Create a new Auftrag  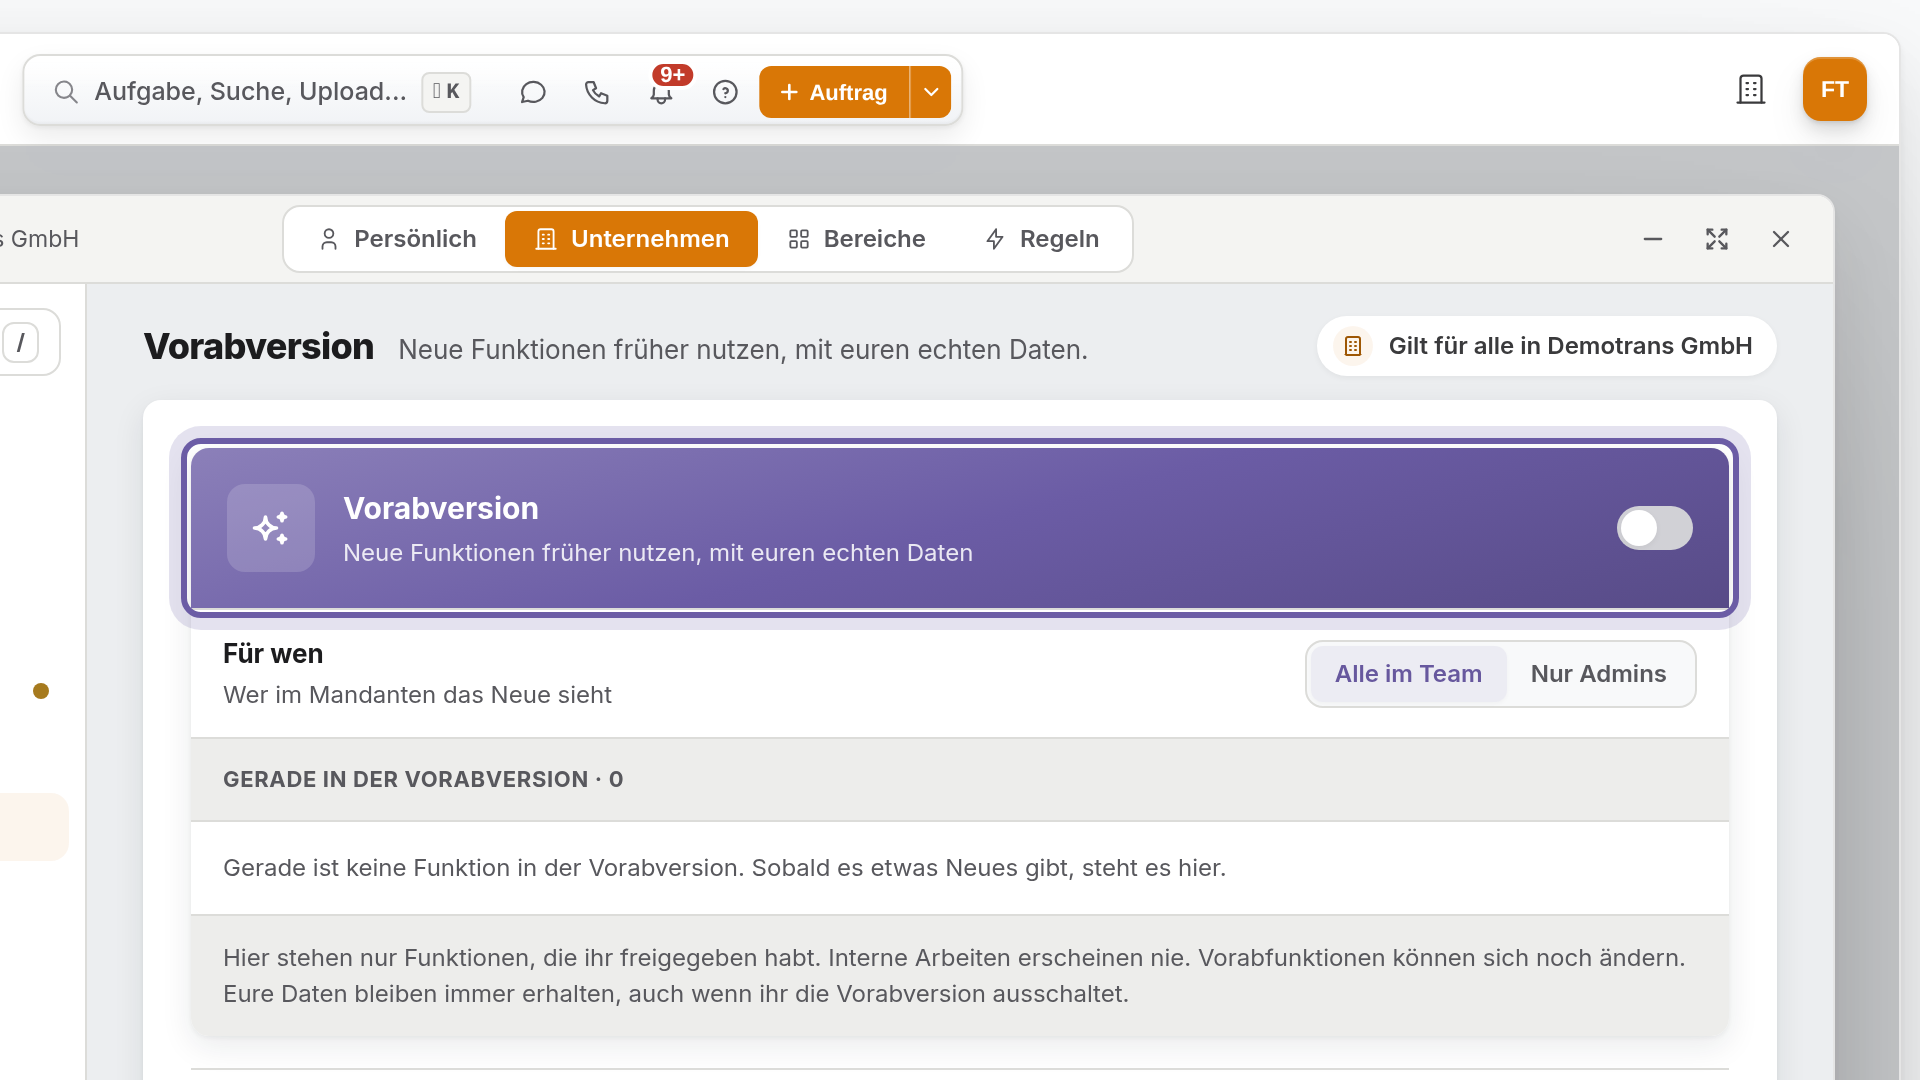[834, 92]
